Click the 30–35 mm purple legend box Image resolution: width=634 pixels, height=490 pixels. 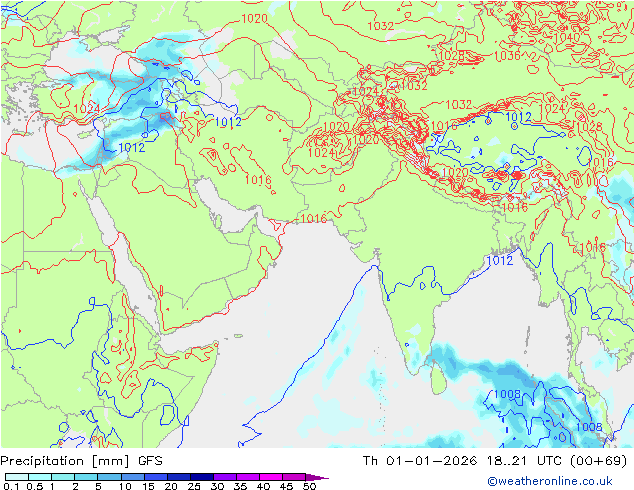(x=224, y=477)
